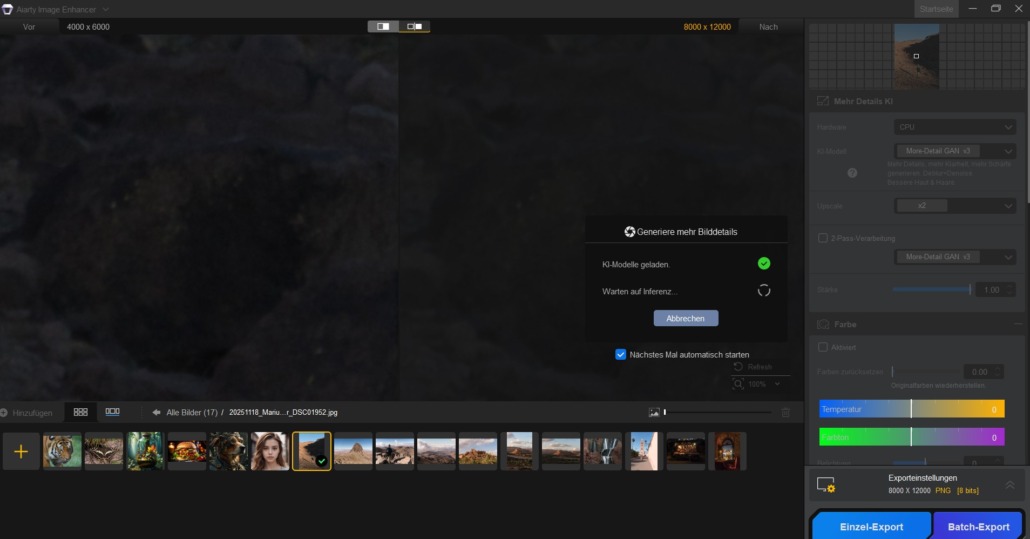Click the yellow plus add-image icon

pyautogui.click(x=21, y=452)
